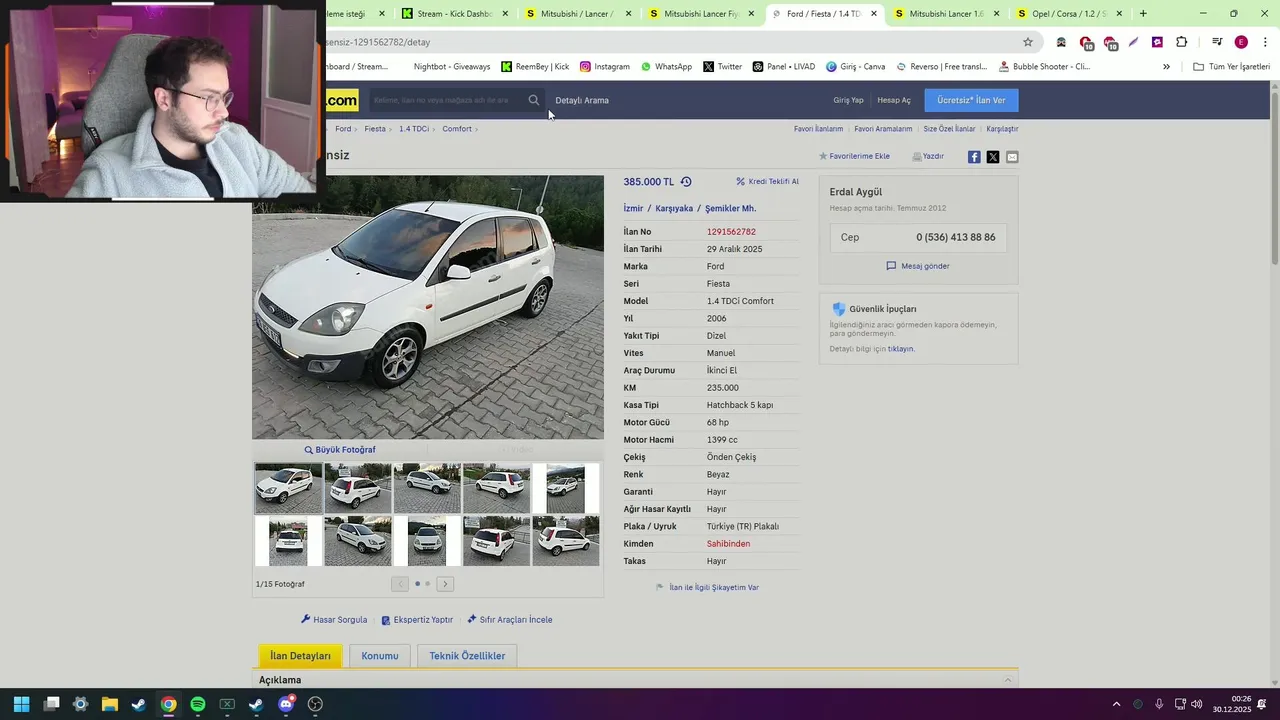Add listing to favorites with Favorilerime Ekle
The width and height of the screenshot is (1280, 720).
[854, 156]
